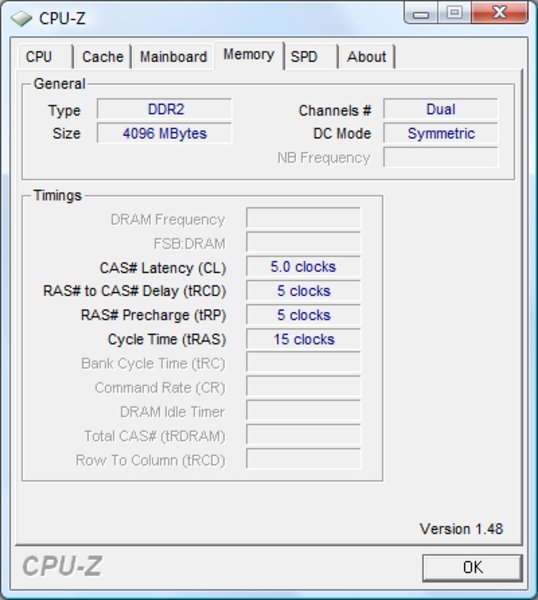Close the CPU-Z window
Viewport: 538px width, 600px height.
pyautogui.click(x=500, y=13)
